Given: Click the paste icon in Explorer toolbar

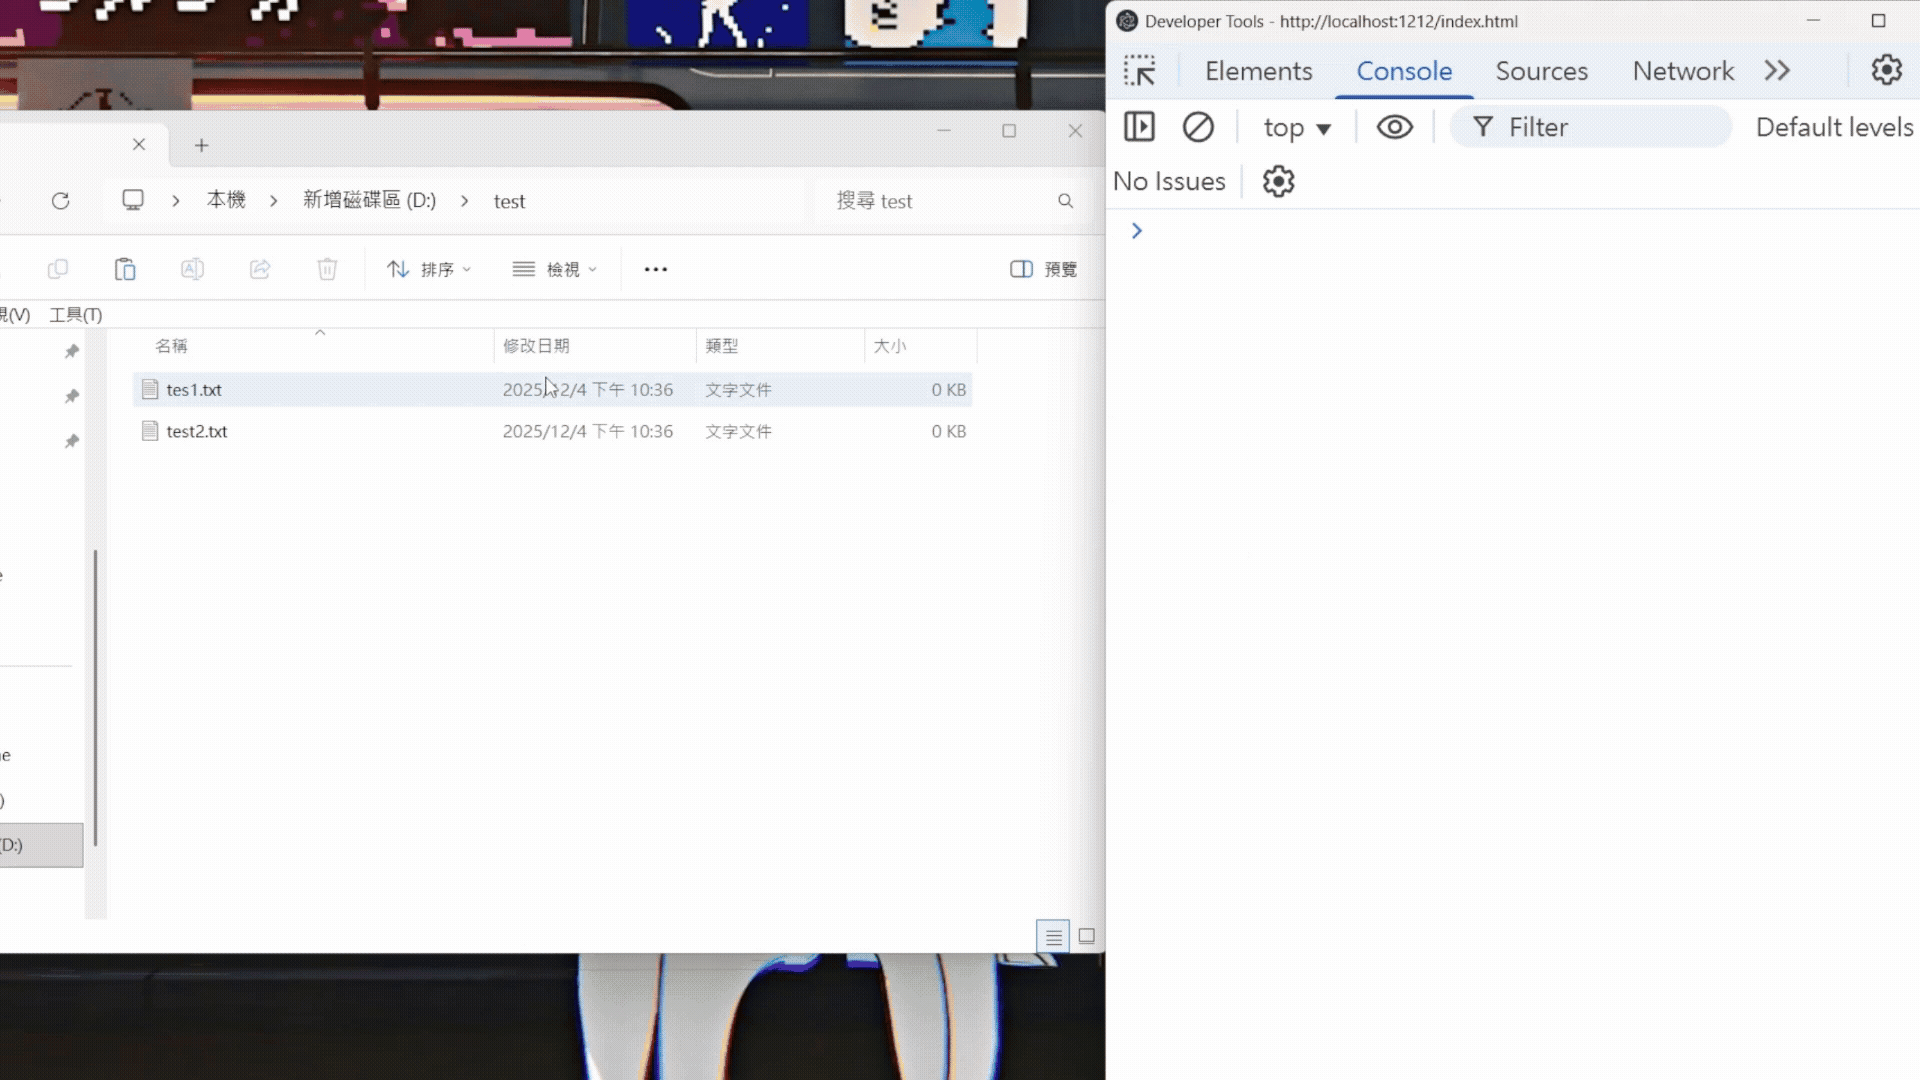Looking at the screenshot, I should [x=125, y=269].
